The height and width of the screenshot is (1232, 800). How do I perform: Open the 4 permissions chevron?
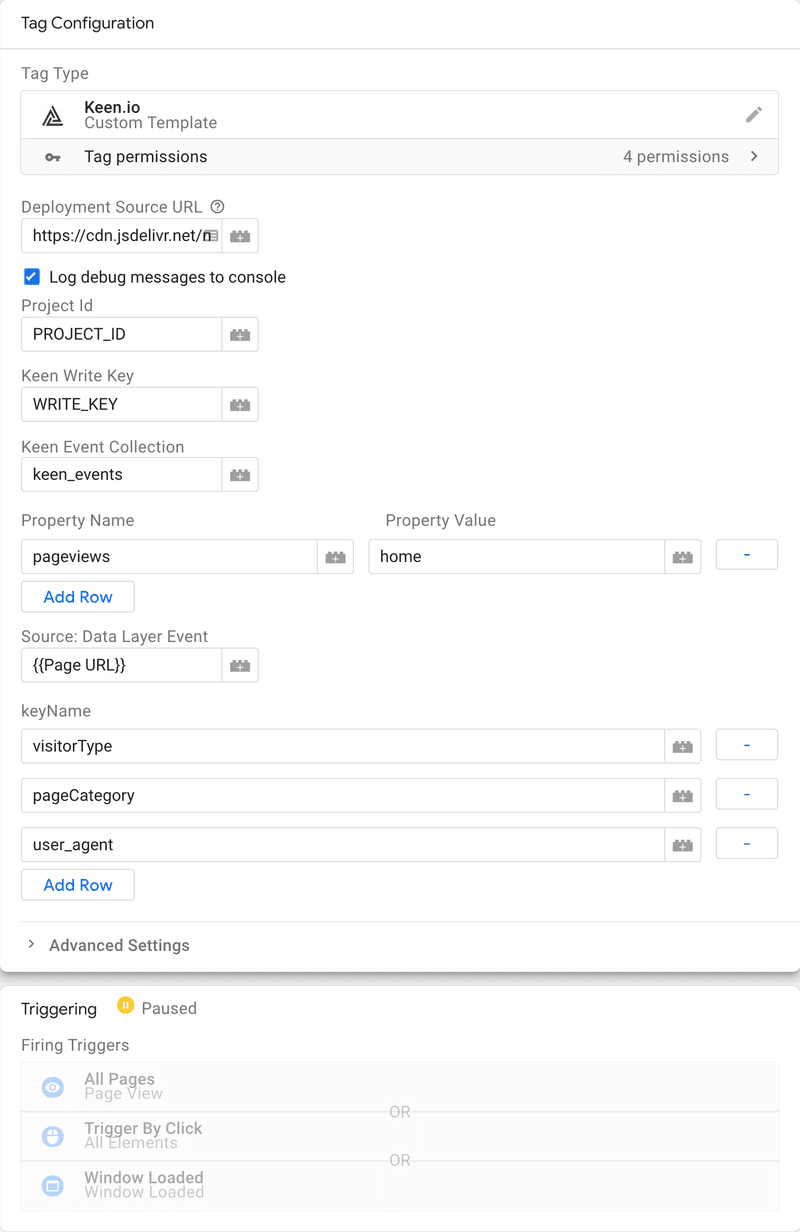(x=755, y=156)
